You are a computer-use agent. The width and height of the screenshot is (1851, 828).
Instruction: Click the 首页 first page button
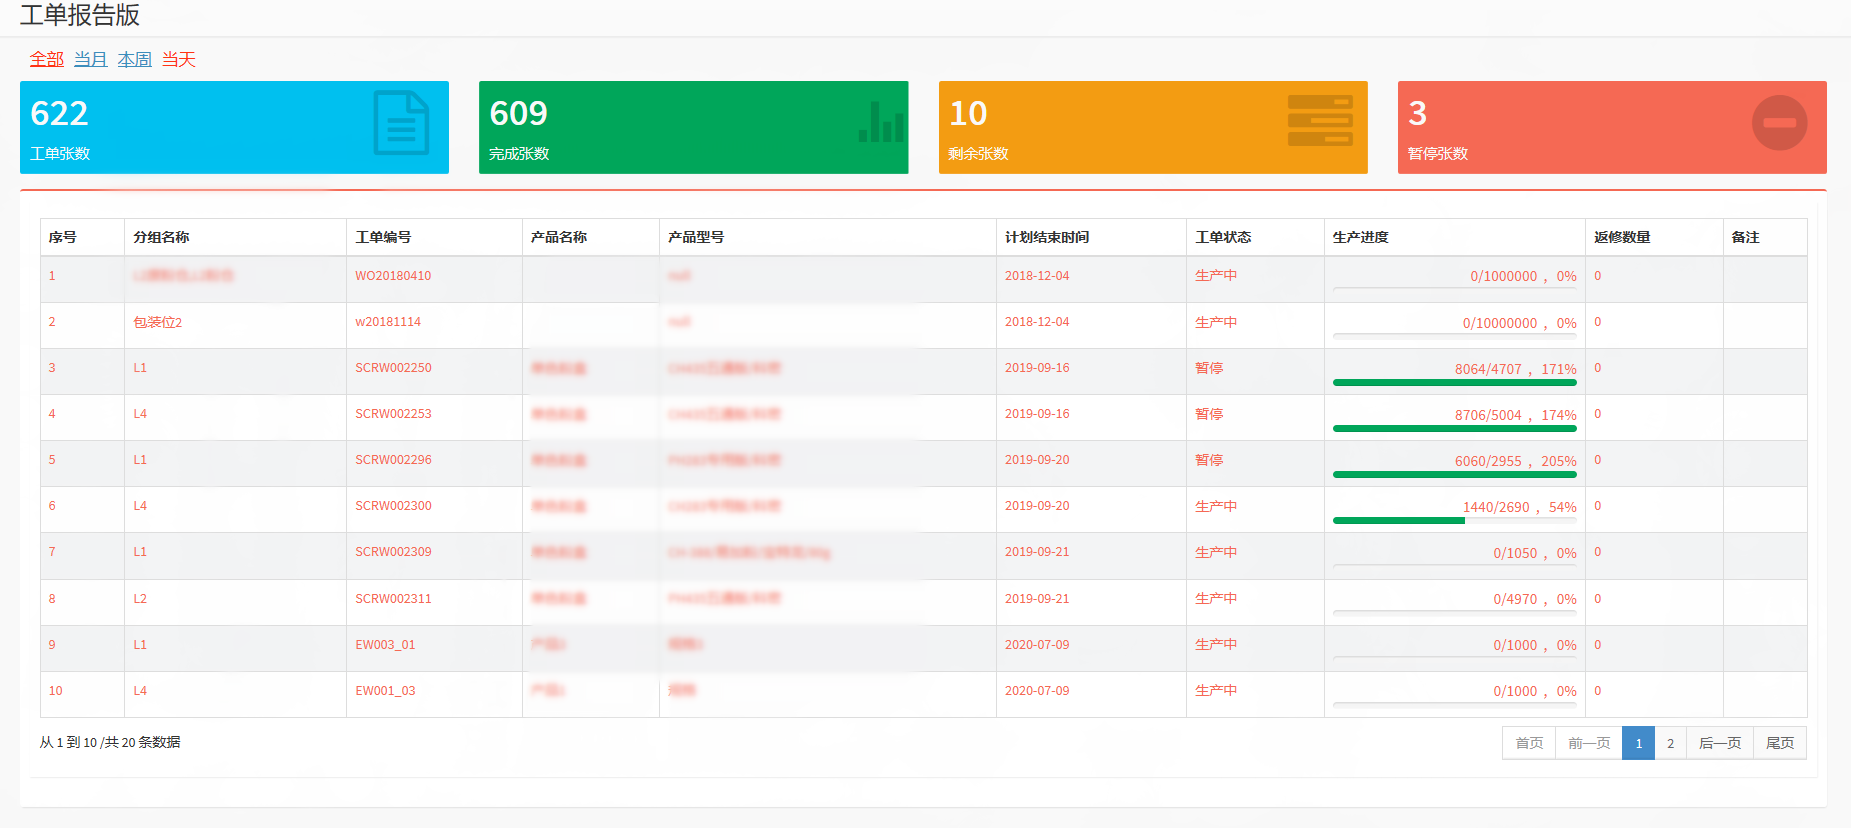[x=1528, y=743]
